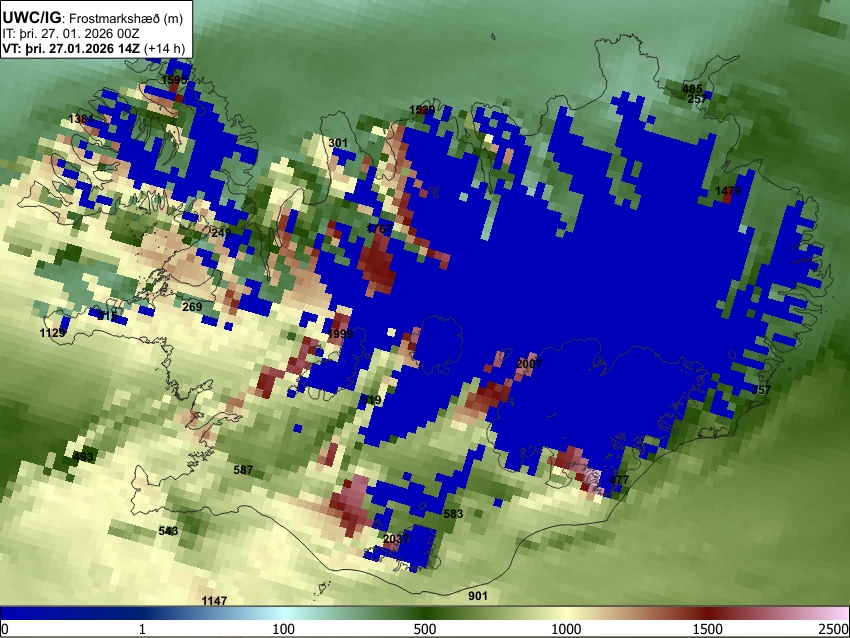Click the 1129 value label on map

coord(53,333)
